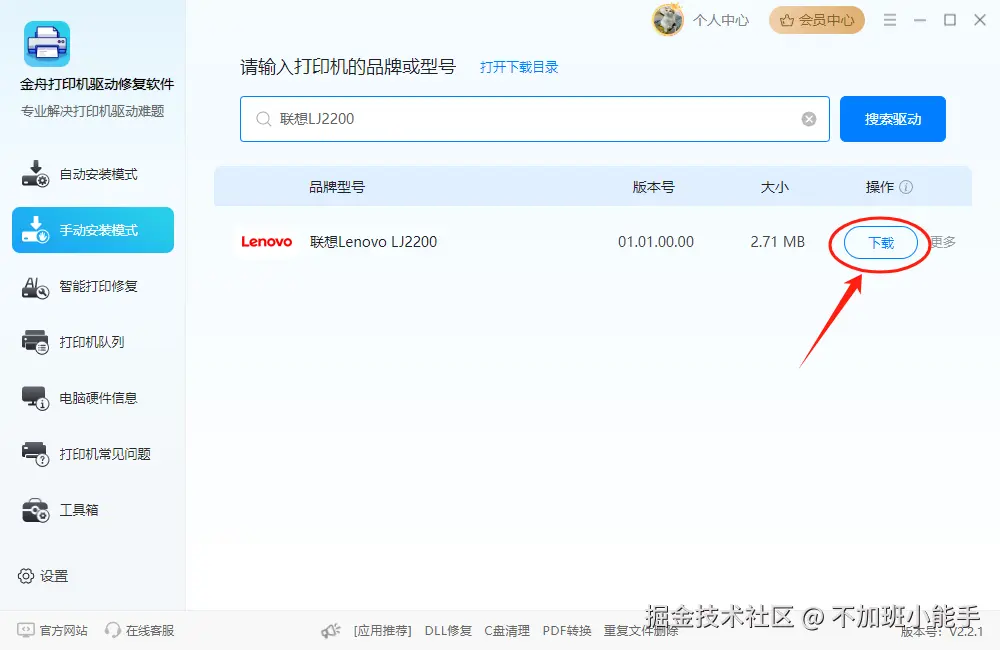1000x650 pixels.
Task: Click the 版本号 column header
Action: 653,187
